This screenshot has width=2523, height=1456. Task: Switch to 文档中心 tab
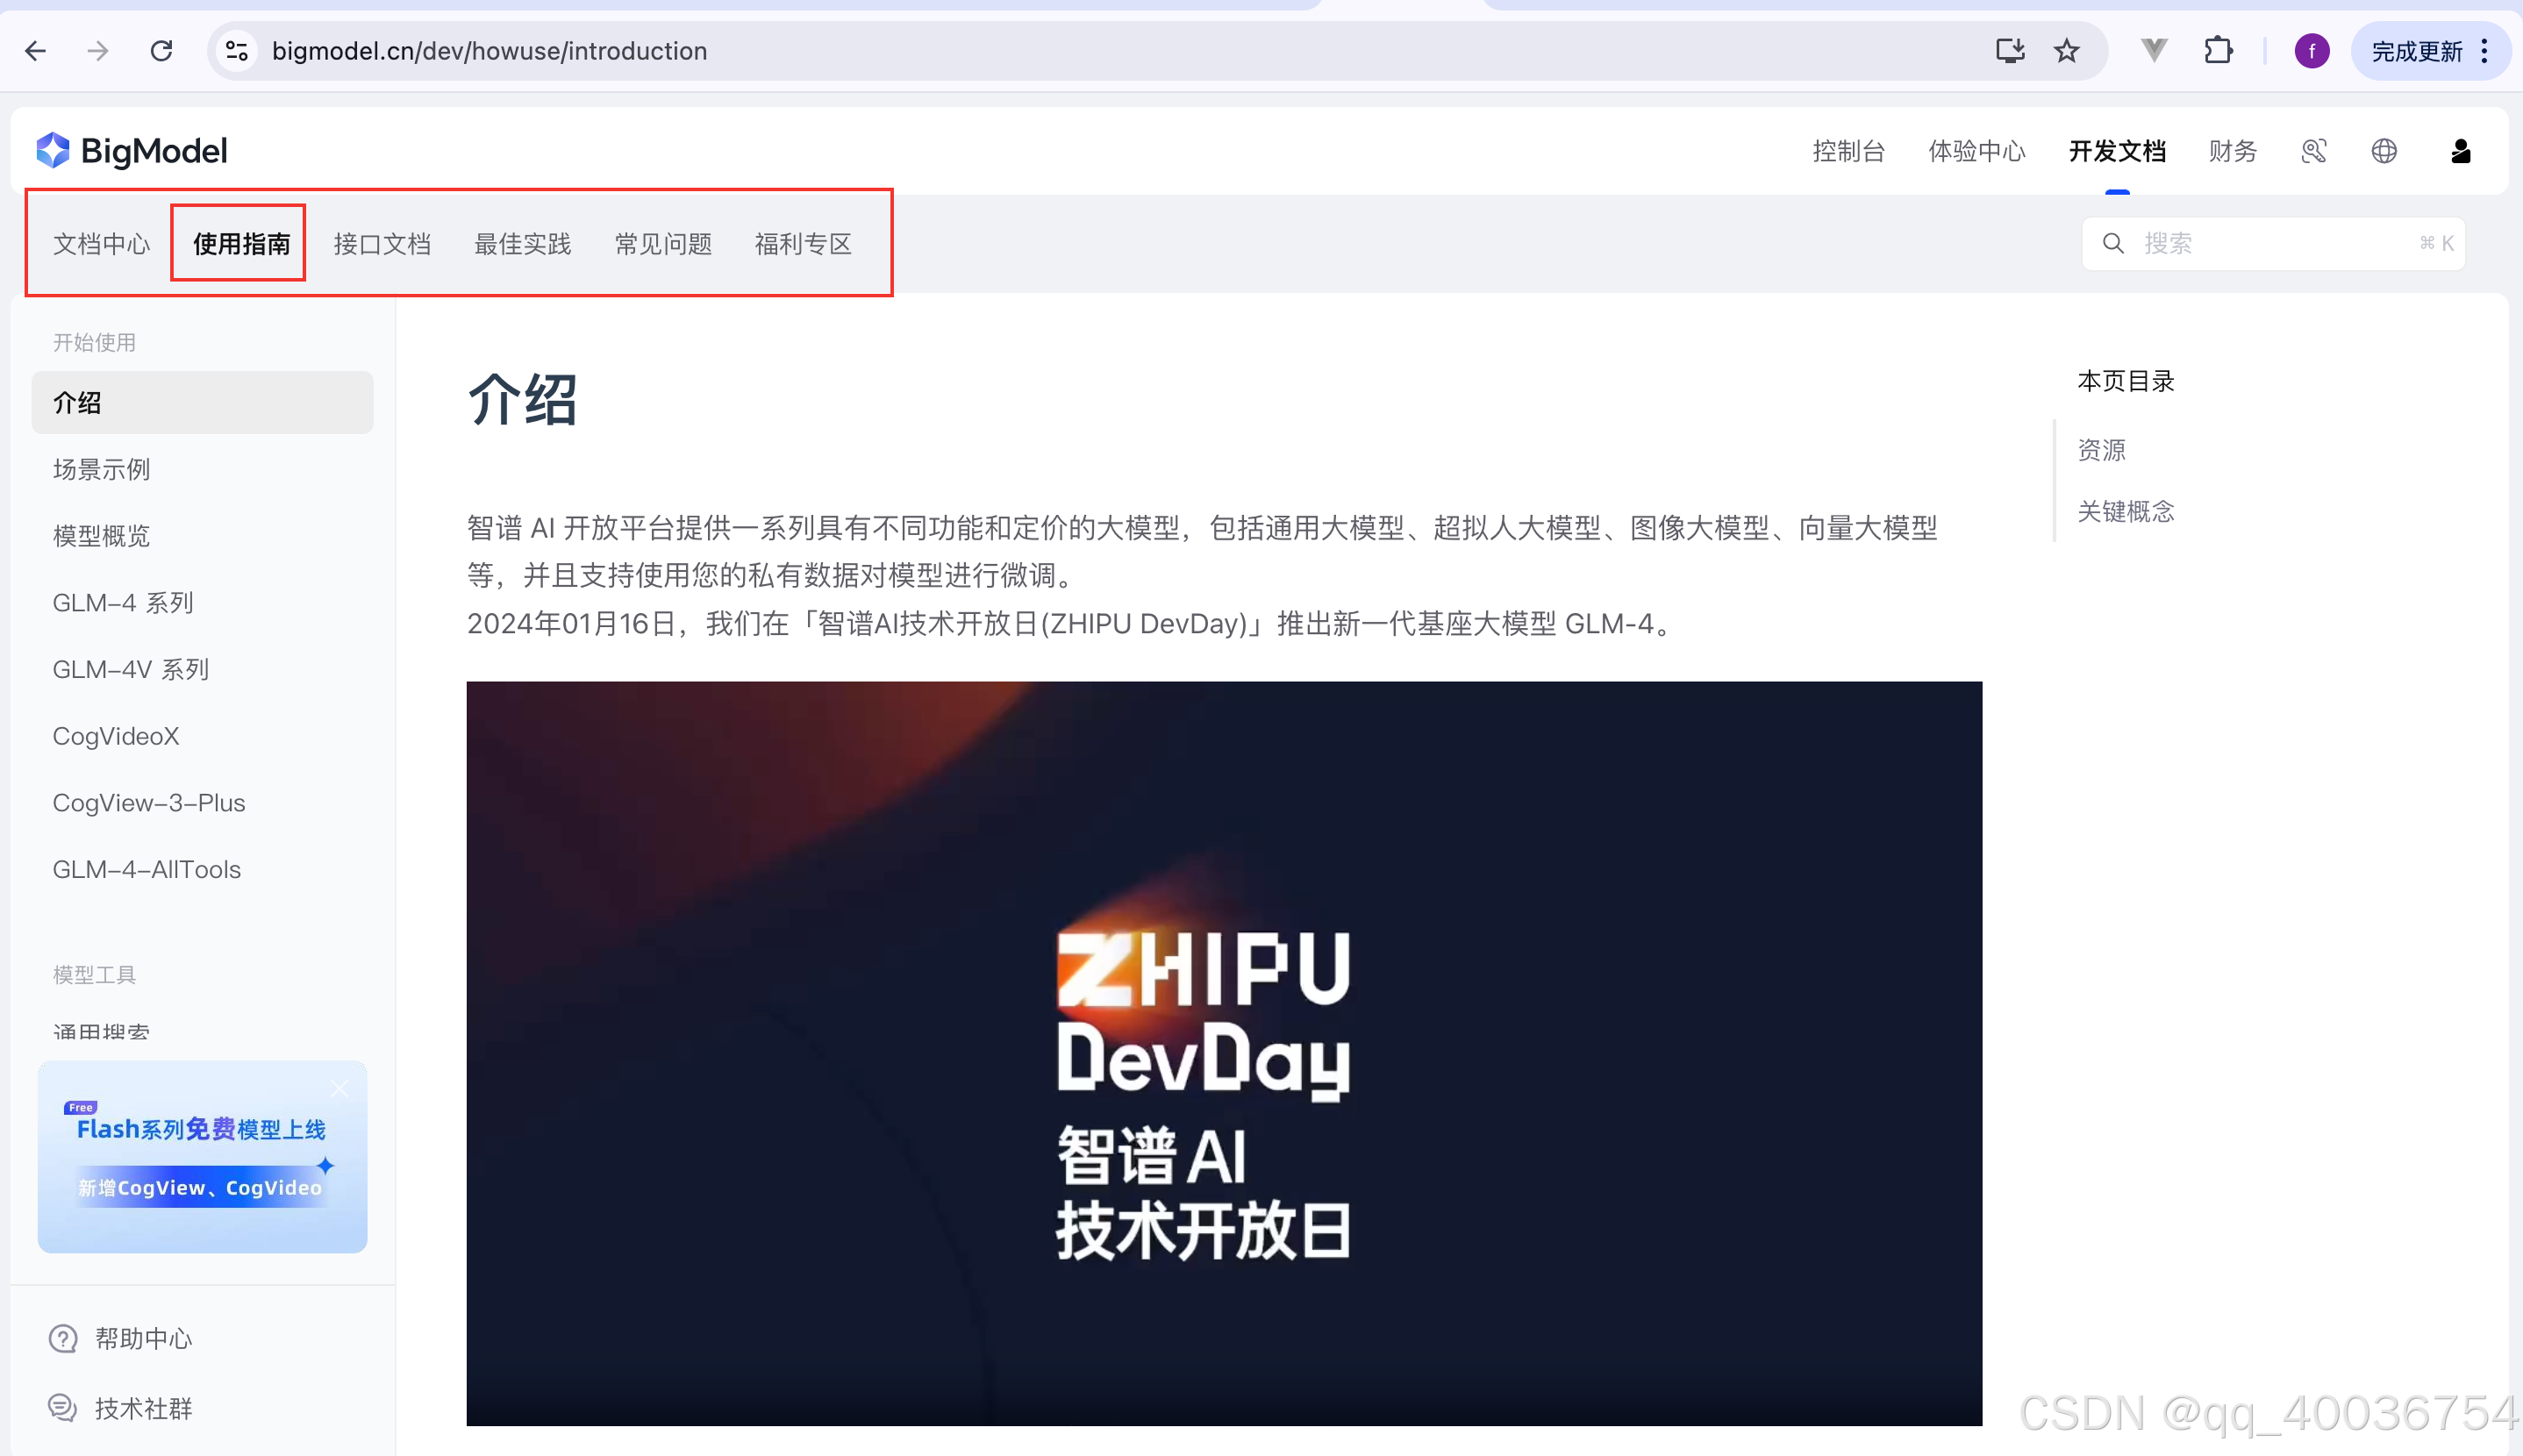(101, 244)
